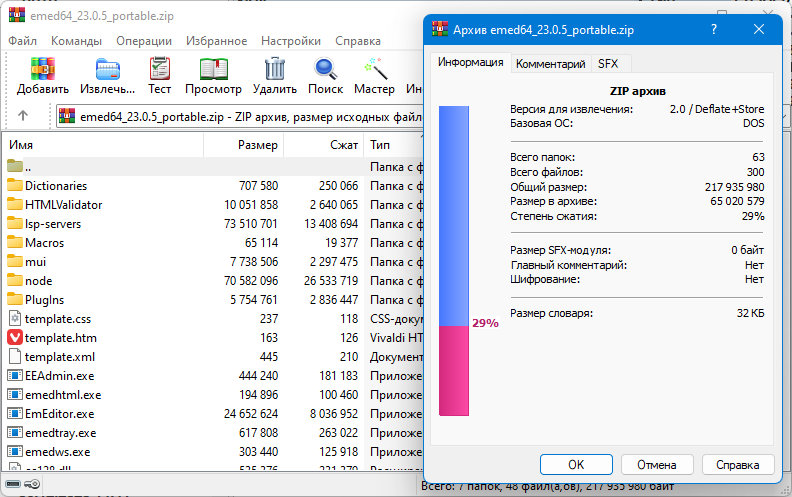Click the EmEditor.exe size 24 652 624
The width and height of the screenshot is (792, 497).
pyautogui.click(x=251, y=414)
